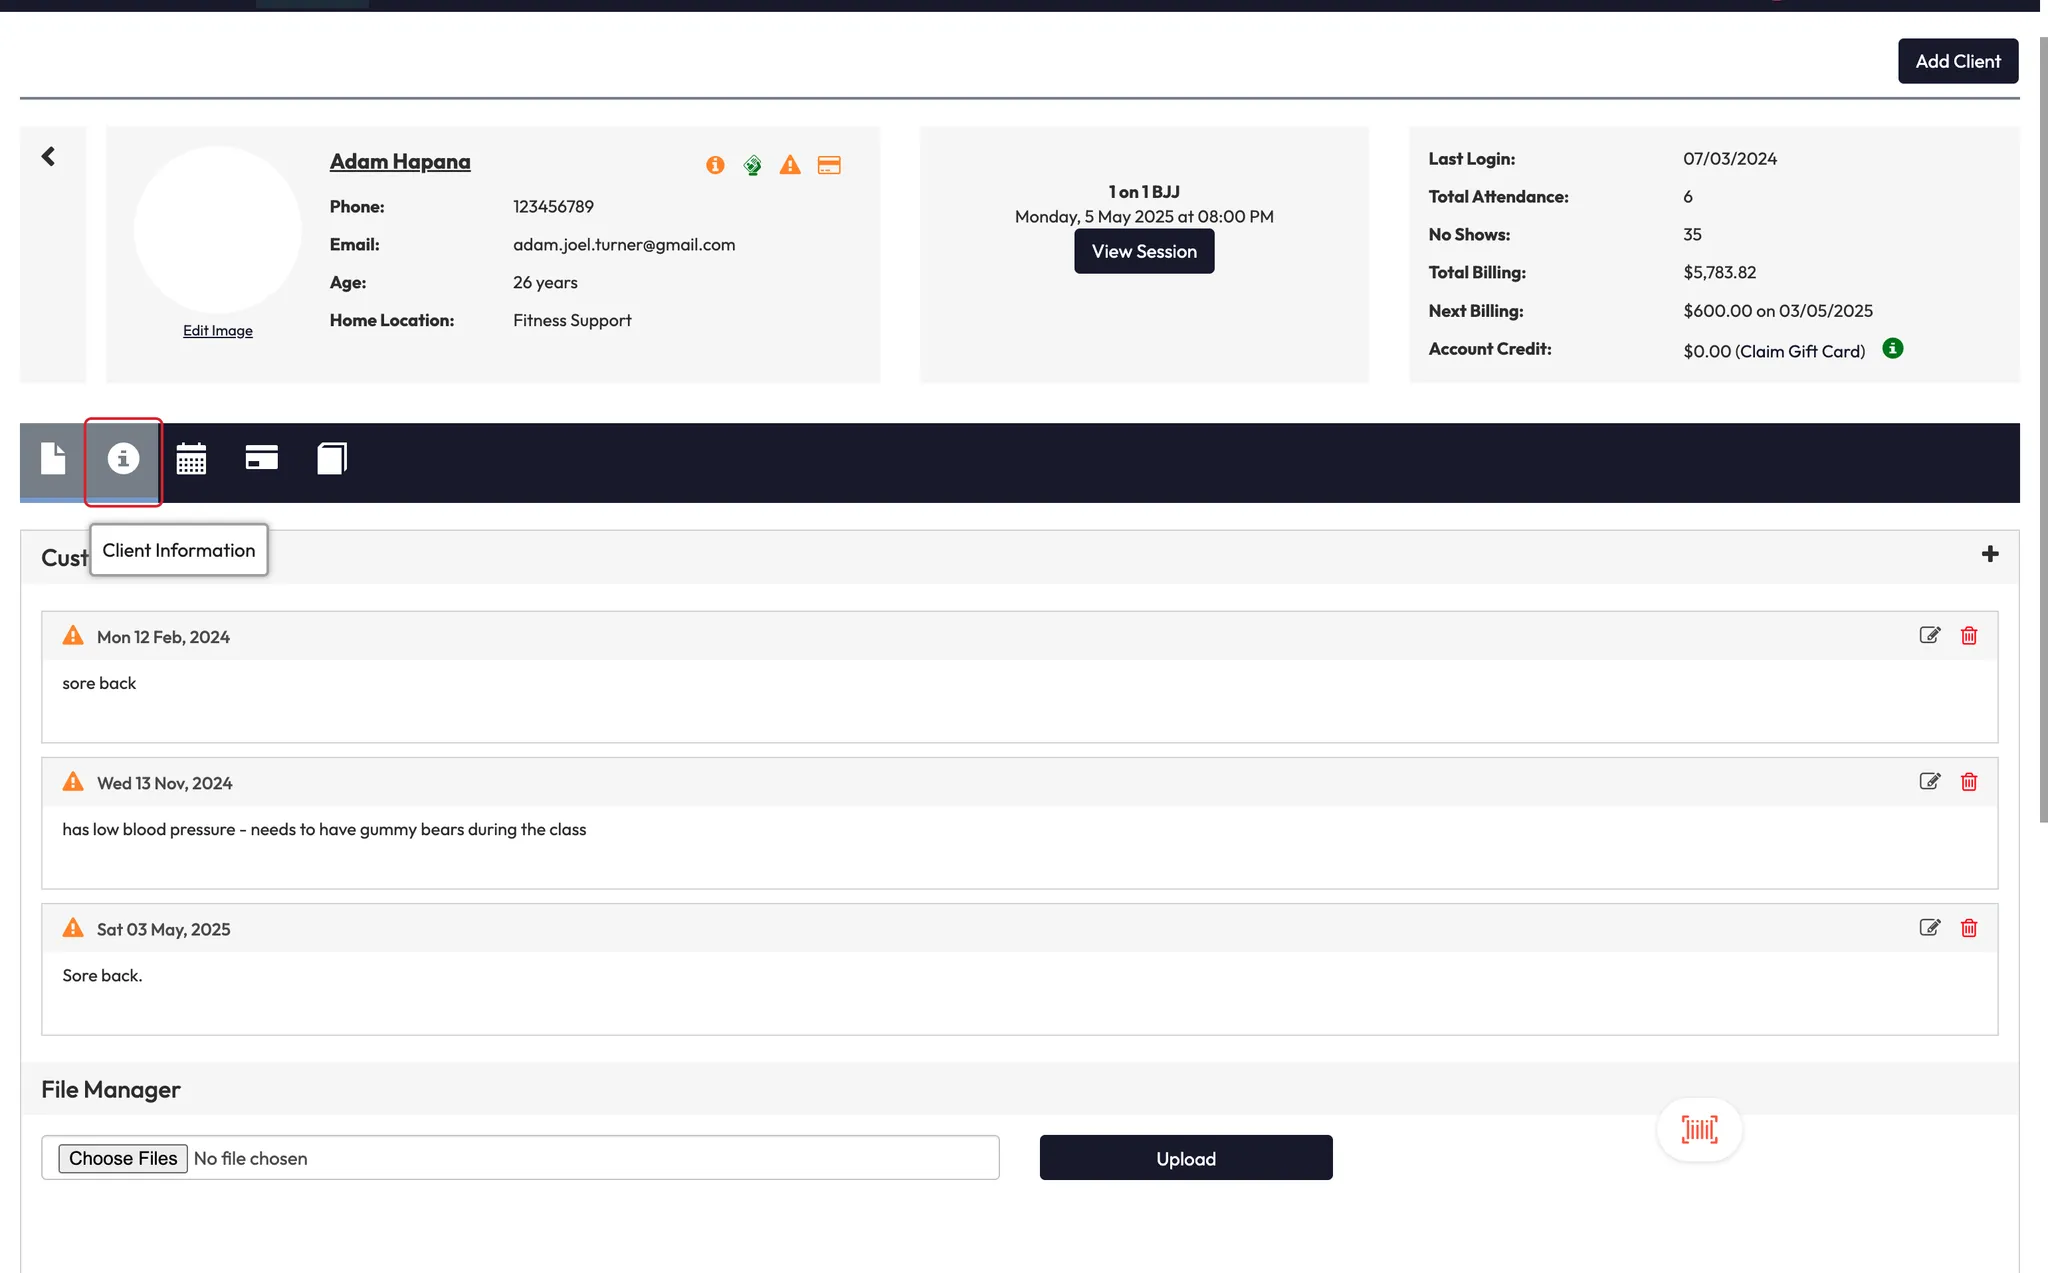Go back using the left chevron arrow
The image size is (2048, 1273).
(48, 156)
